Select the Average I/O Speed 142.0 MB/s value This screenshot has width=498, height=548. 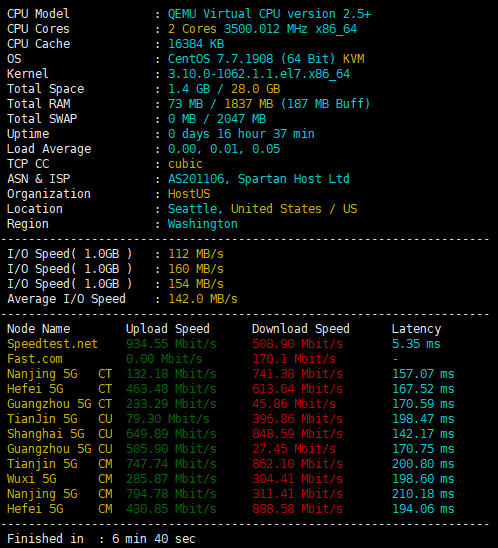tap(203, 299)
